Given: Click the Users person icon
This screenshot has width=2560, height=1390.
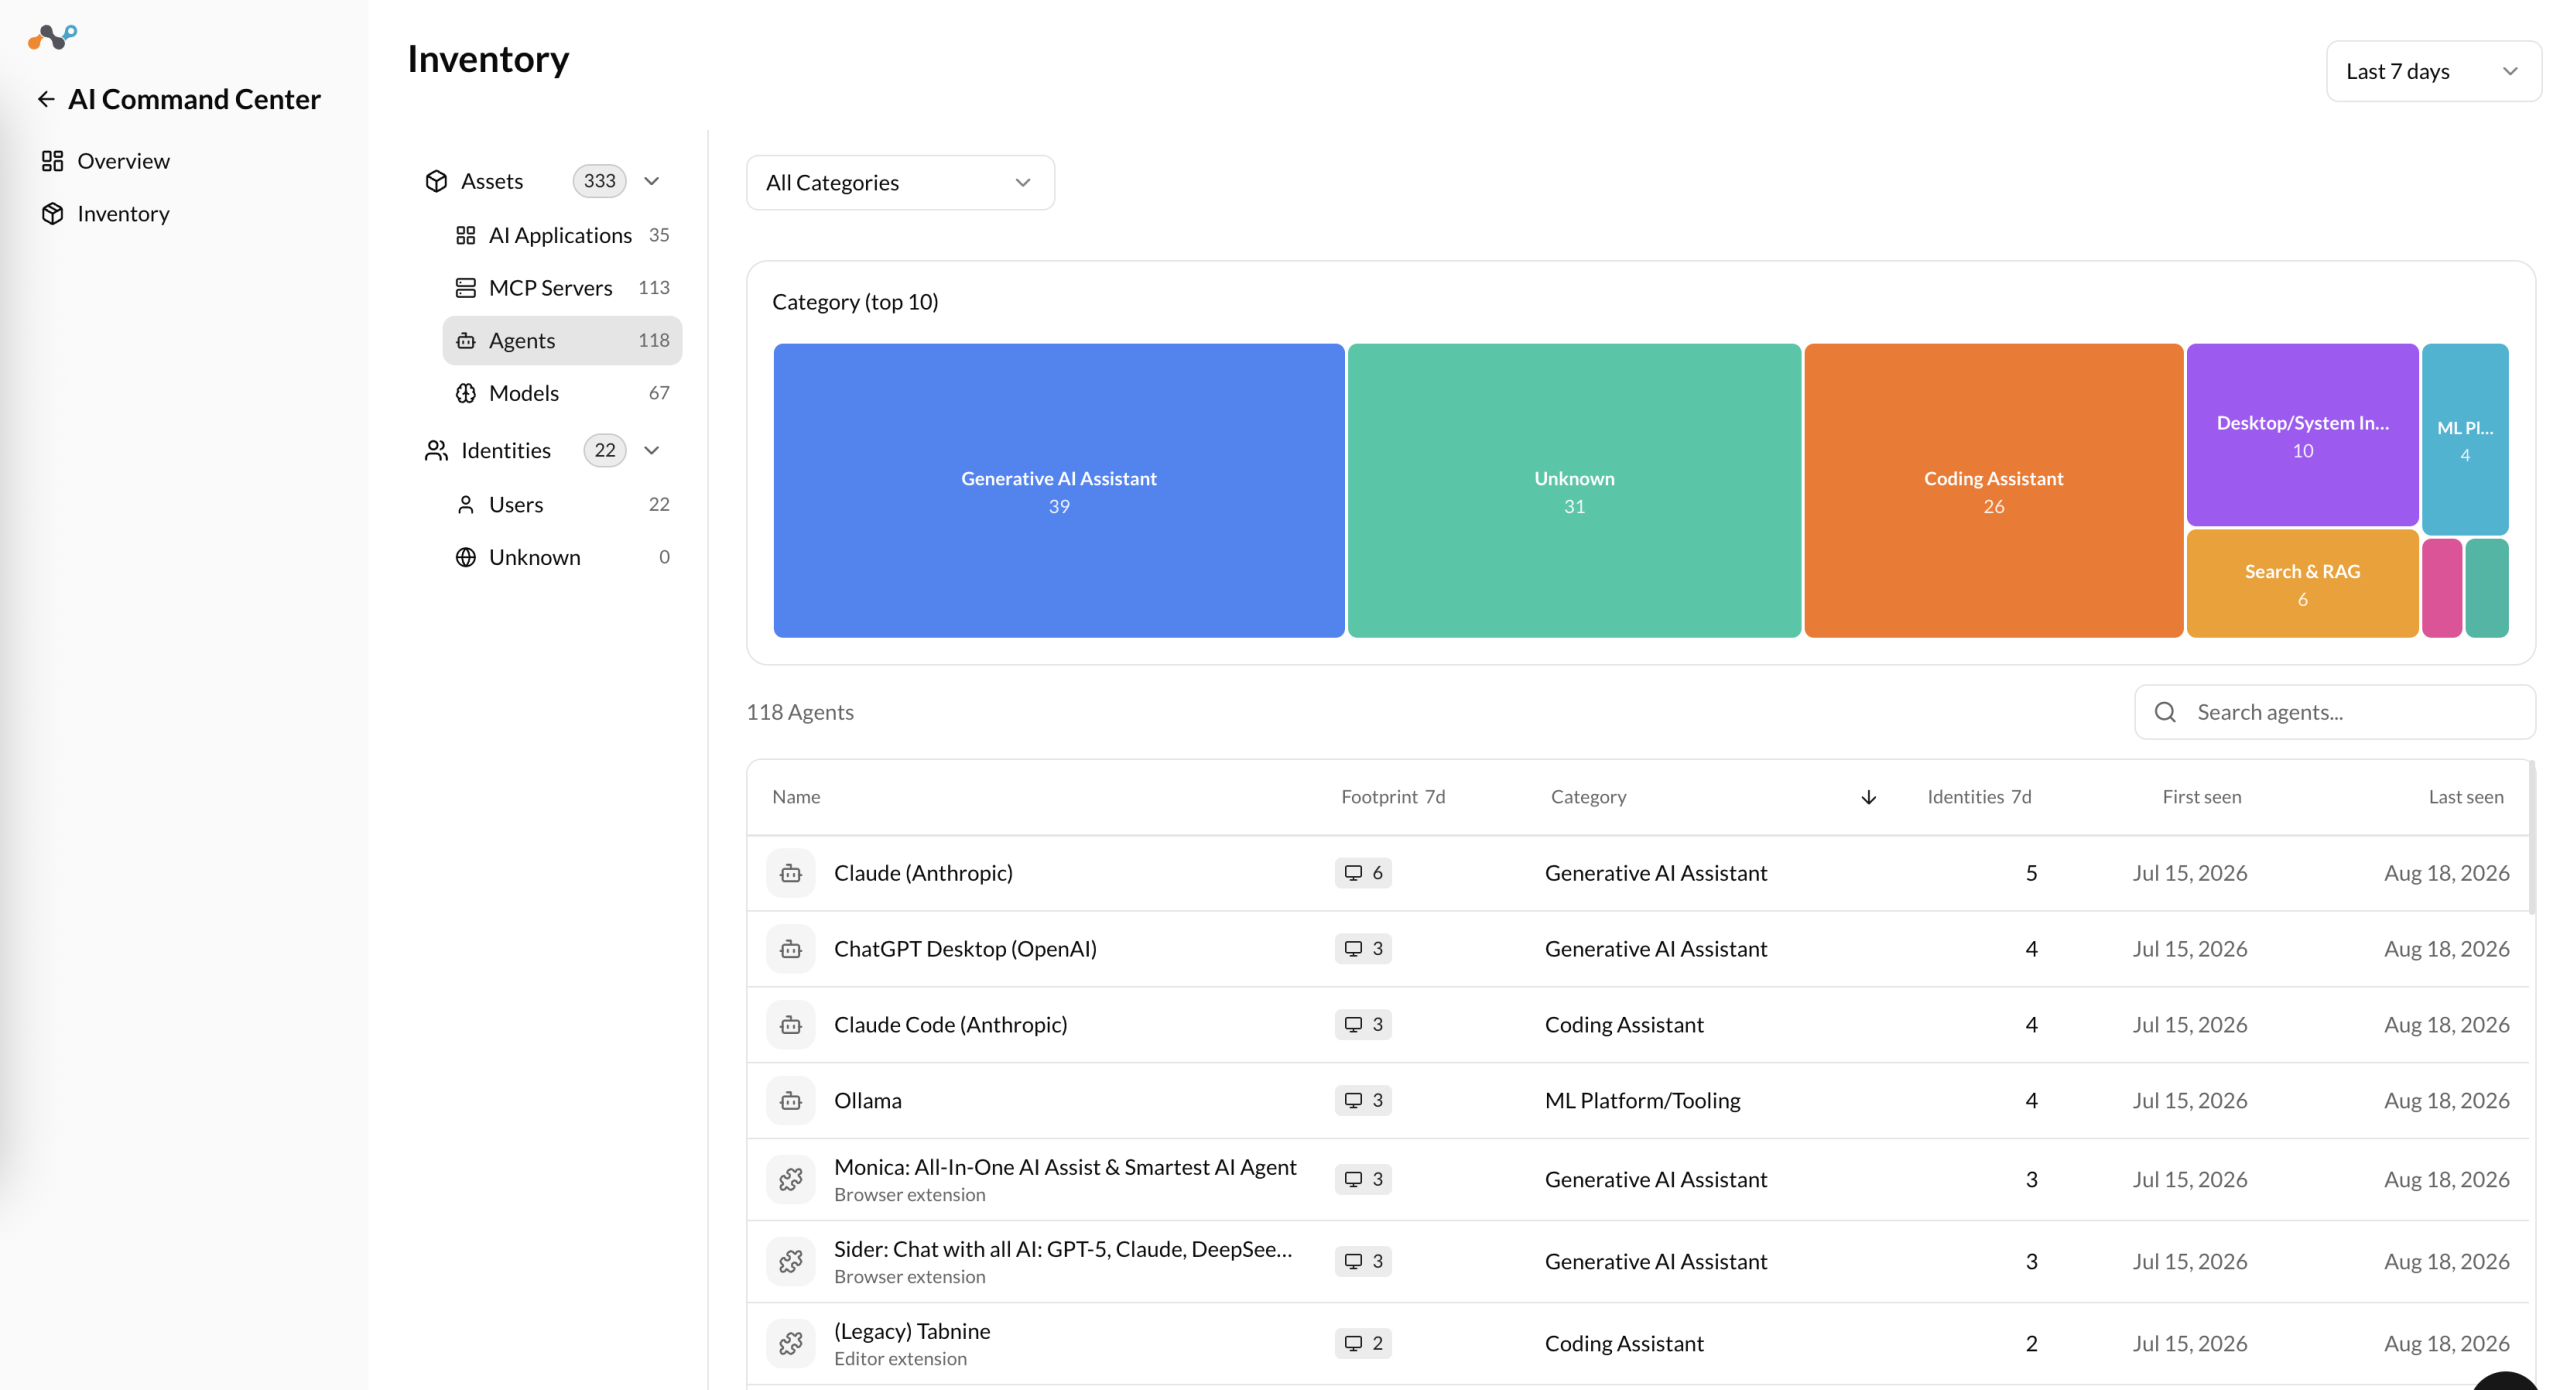Looking at the screenshot, I should tap(465, 505).
